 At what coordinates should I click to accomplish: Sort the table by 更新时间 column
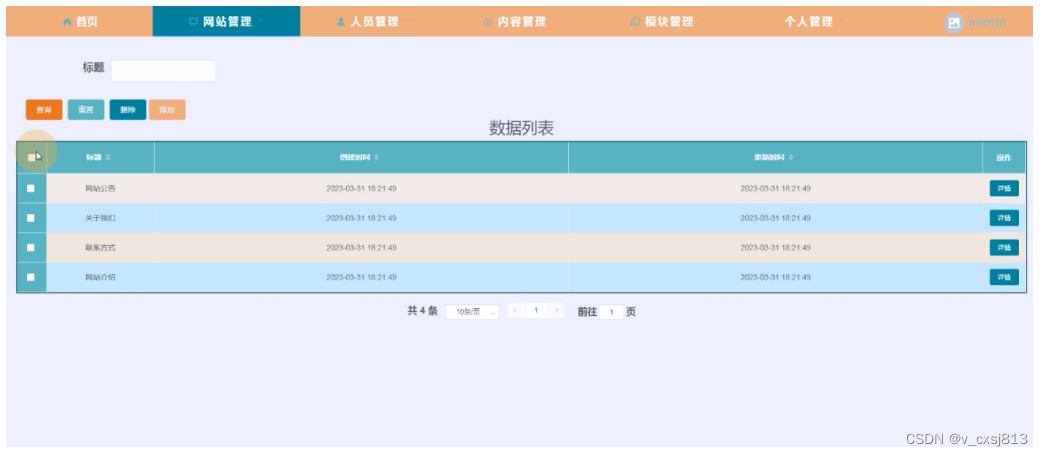[x=775, y=158]
